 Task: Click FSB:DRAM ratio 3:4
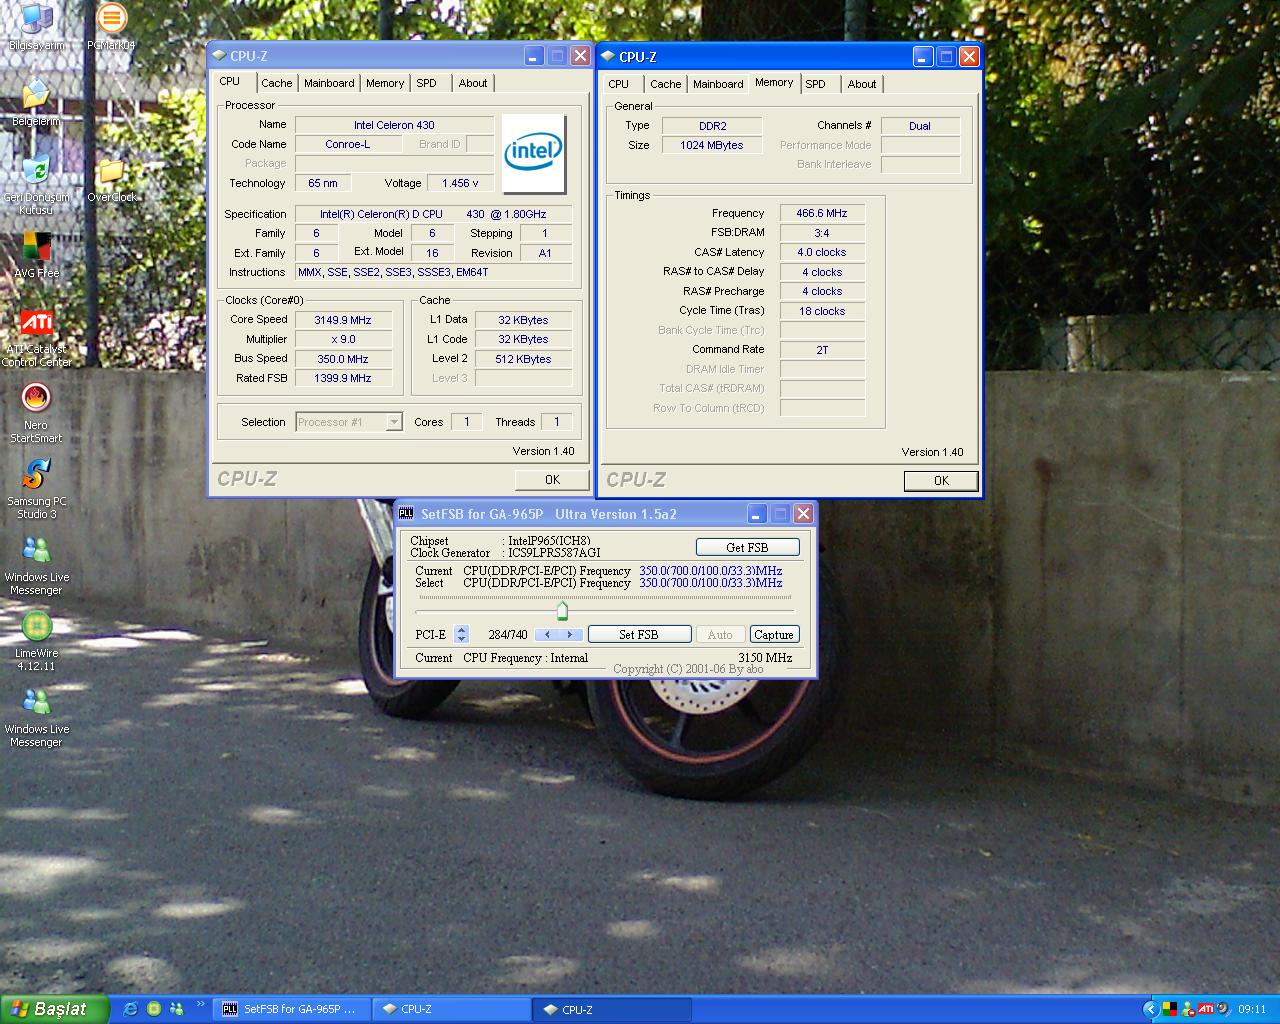pos(822,233)
